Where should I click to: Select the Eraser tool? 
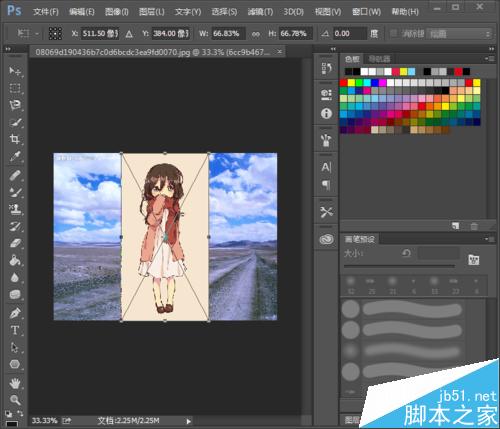click(15, 243)
